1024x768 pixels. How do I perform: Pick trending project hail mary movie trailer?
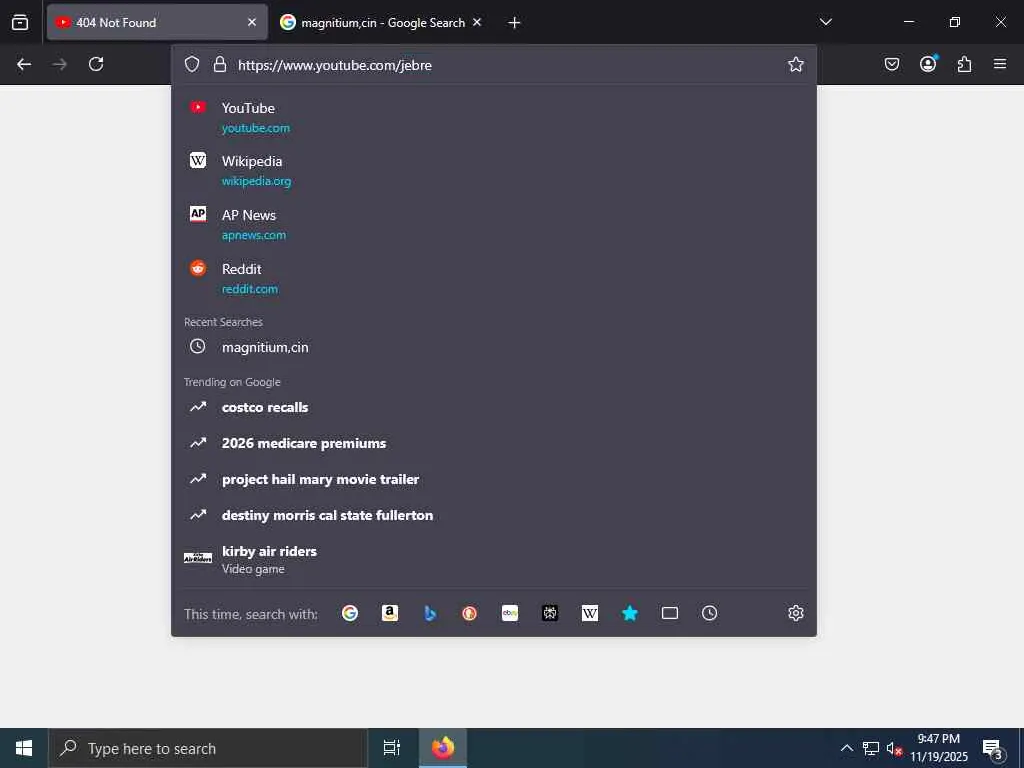click(x=494, y=479)
